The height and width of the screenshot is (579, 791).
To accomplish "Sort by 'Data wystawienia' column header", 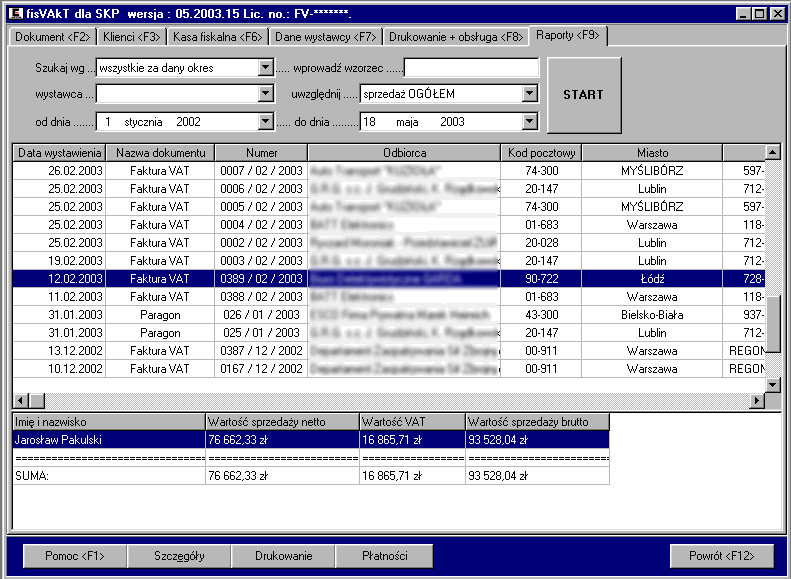I will coord(59,153).
